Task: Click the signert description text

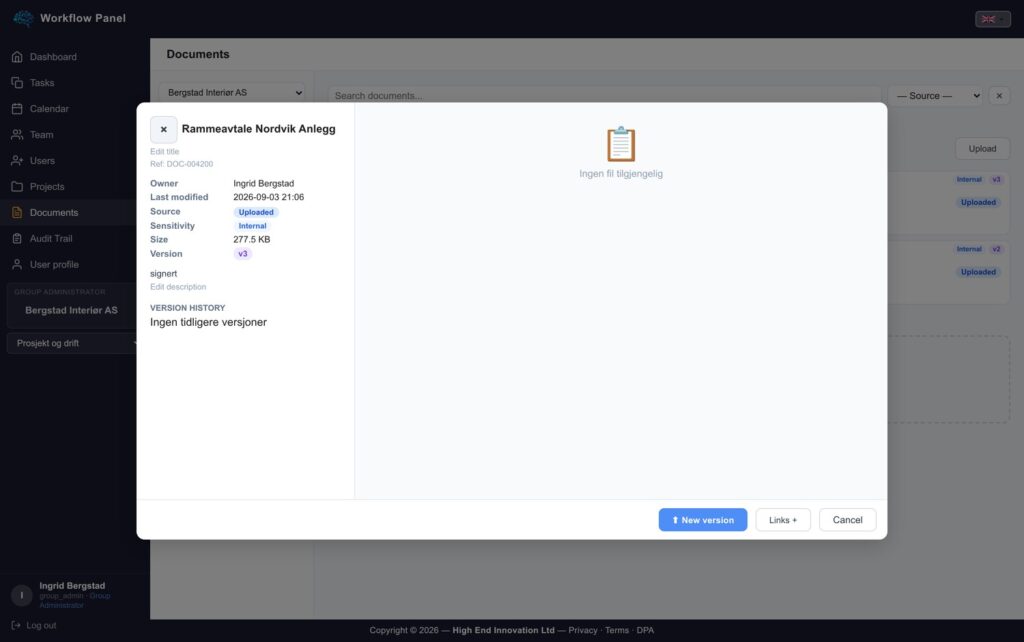Action: pos(163,274)
